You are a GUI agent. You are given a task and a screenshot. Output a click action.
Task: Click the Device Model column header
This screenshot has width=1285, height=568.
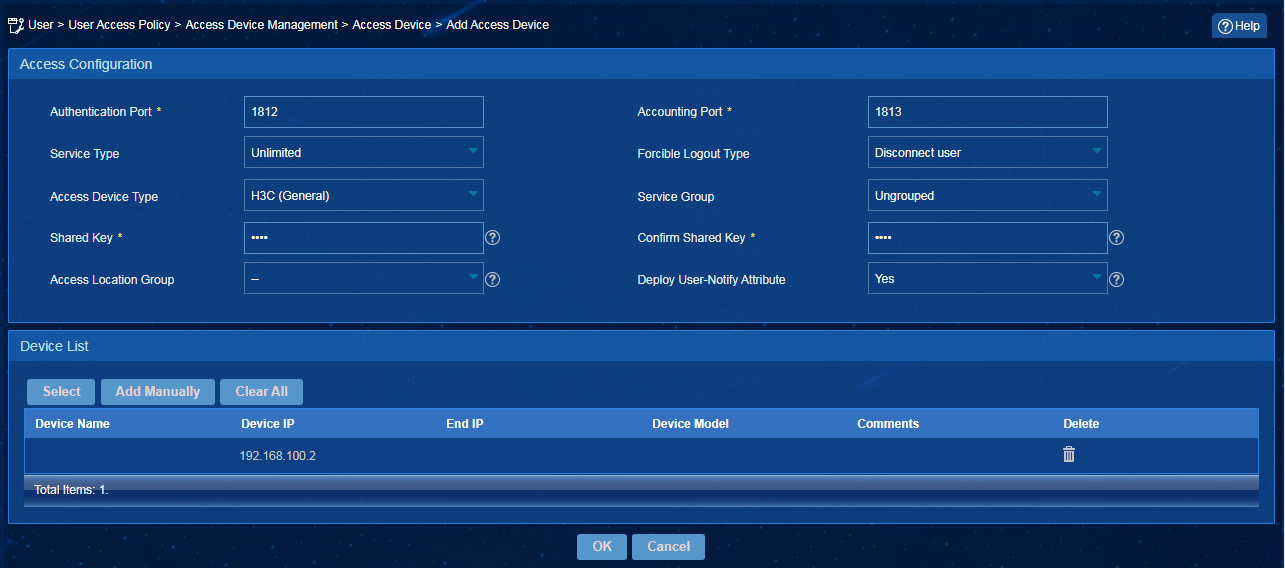coord(690,424)
